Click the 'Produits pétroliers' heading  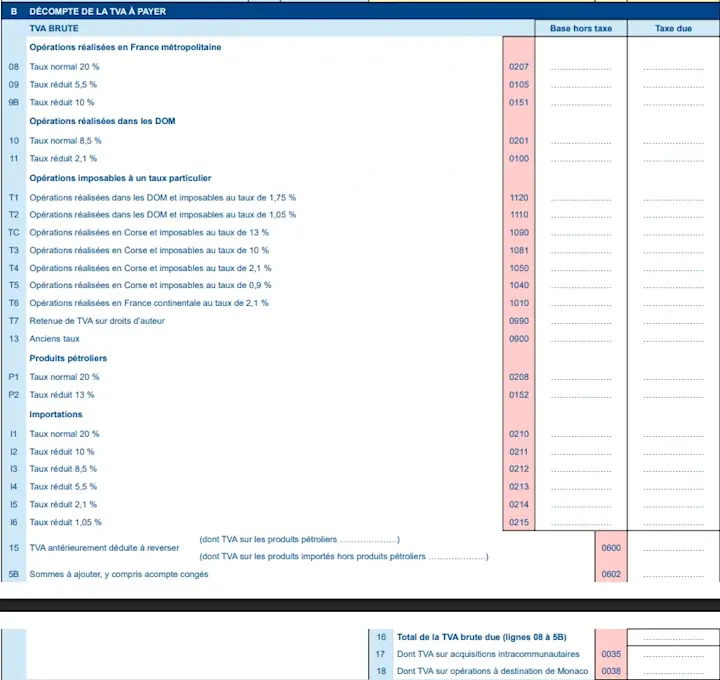point(68,358)
